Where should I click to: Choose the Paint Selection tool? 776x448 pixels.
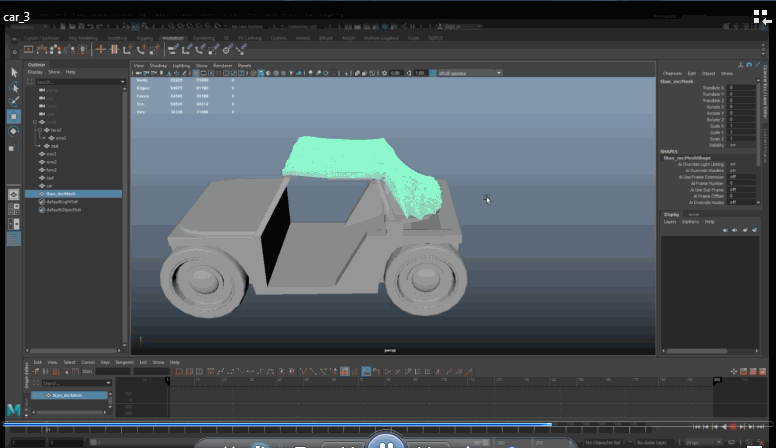(14, 101)
